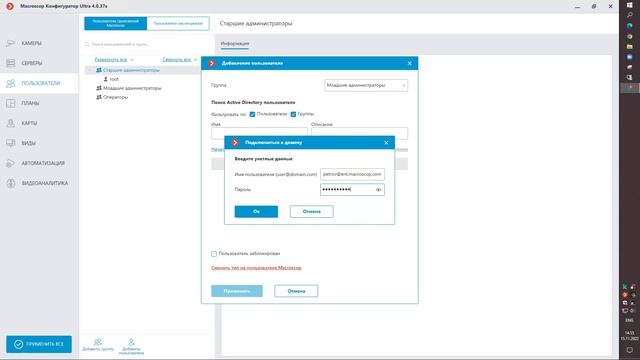Click the Add user icon
The height and width of the screenshot is (360, 640).
click(131, 342)
